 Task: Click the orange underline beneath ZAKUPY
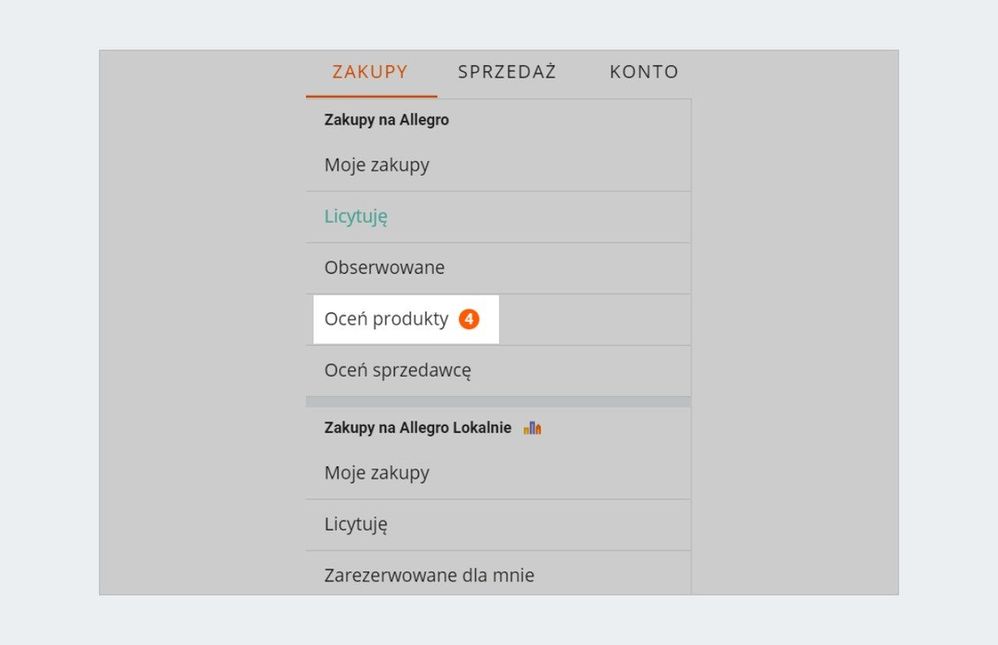tap(371, 96)
